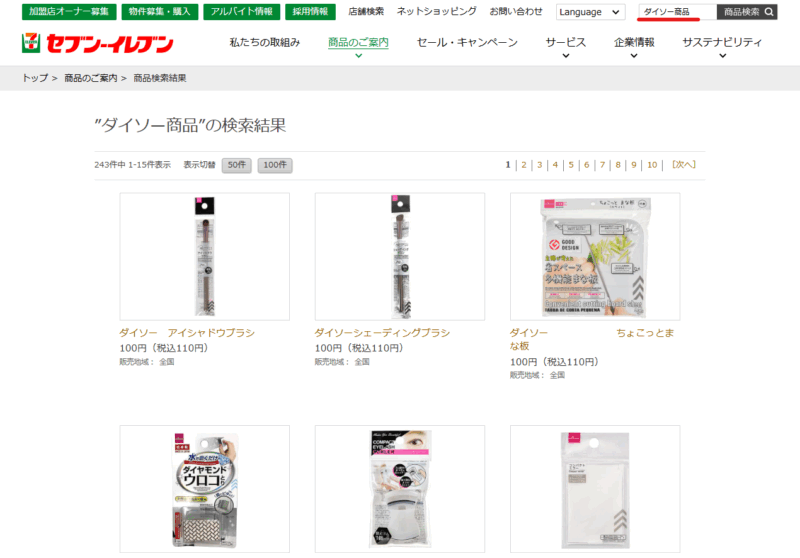Go to results page 2

pyautogui.click(x=524, y=165)
